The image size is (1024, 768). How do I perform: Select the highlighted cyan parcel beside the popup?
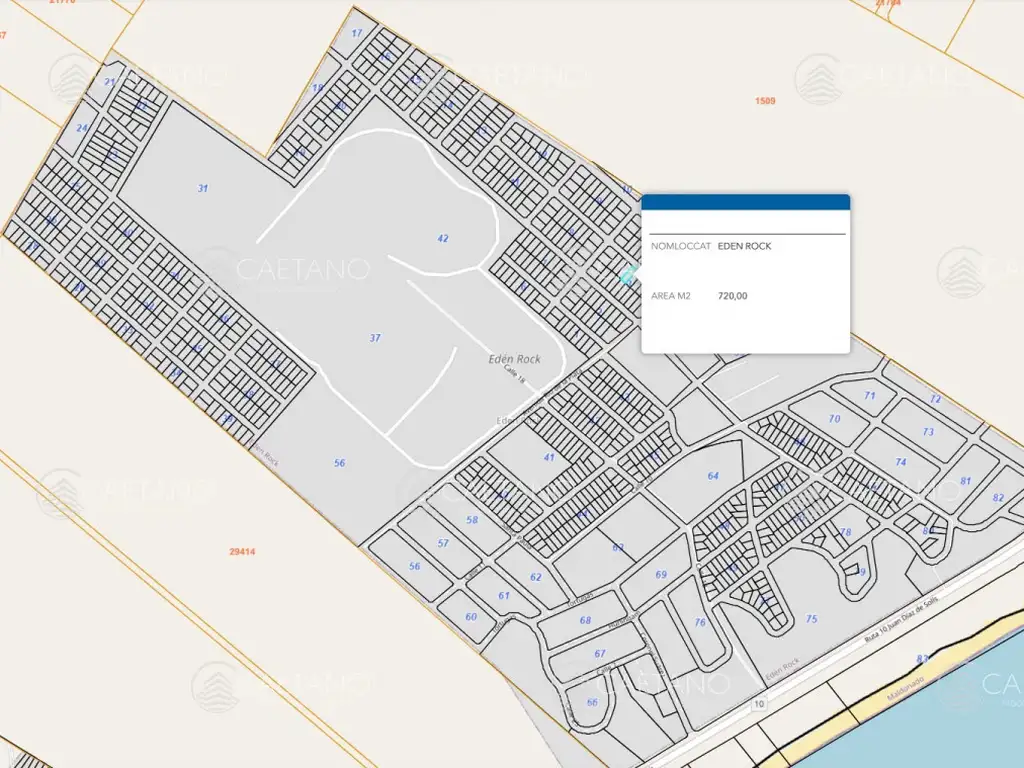coord(628,275)
